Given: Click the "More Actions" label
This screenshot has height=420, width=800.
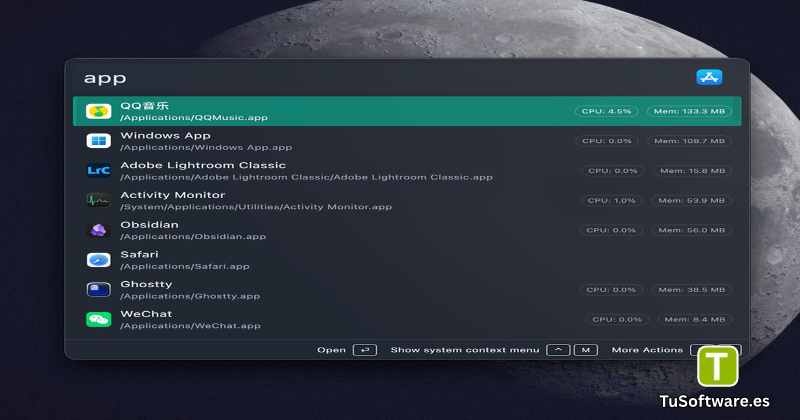Looking at the screenshot, I should [647, 350].
